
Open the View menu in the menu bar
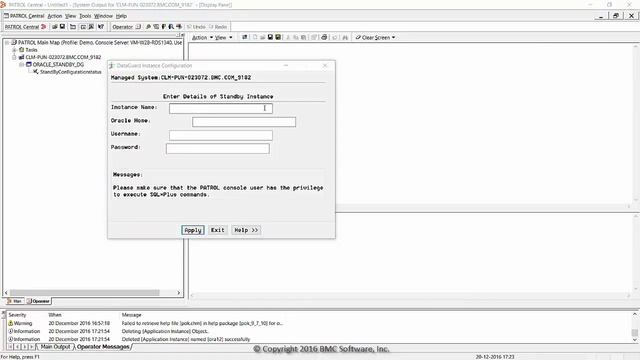tap(71, 16)
